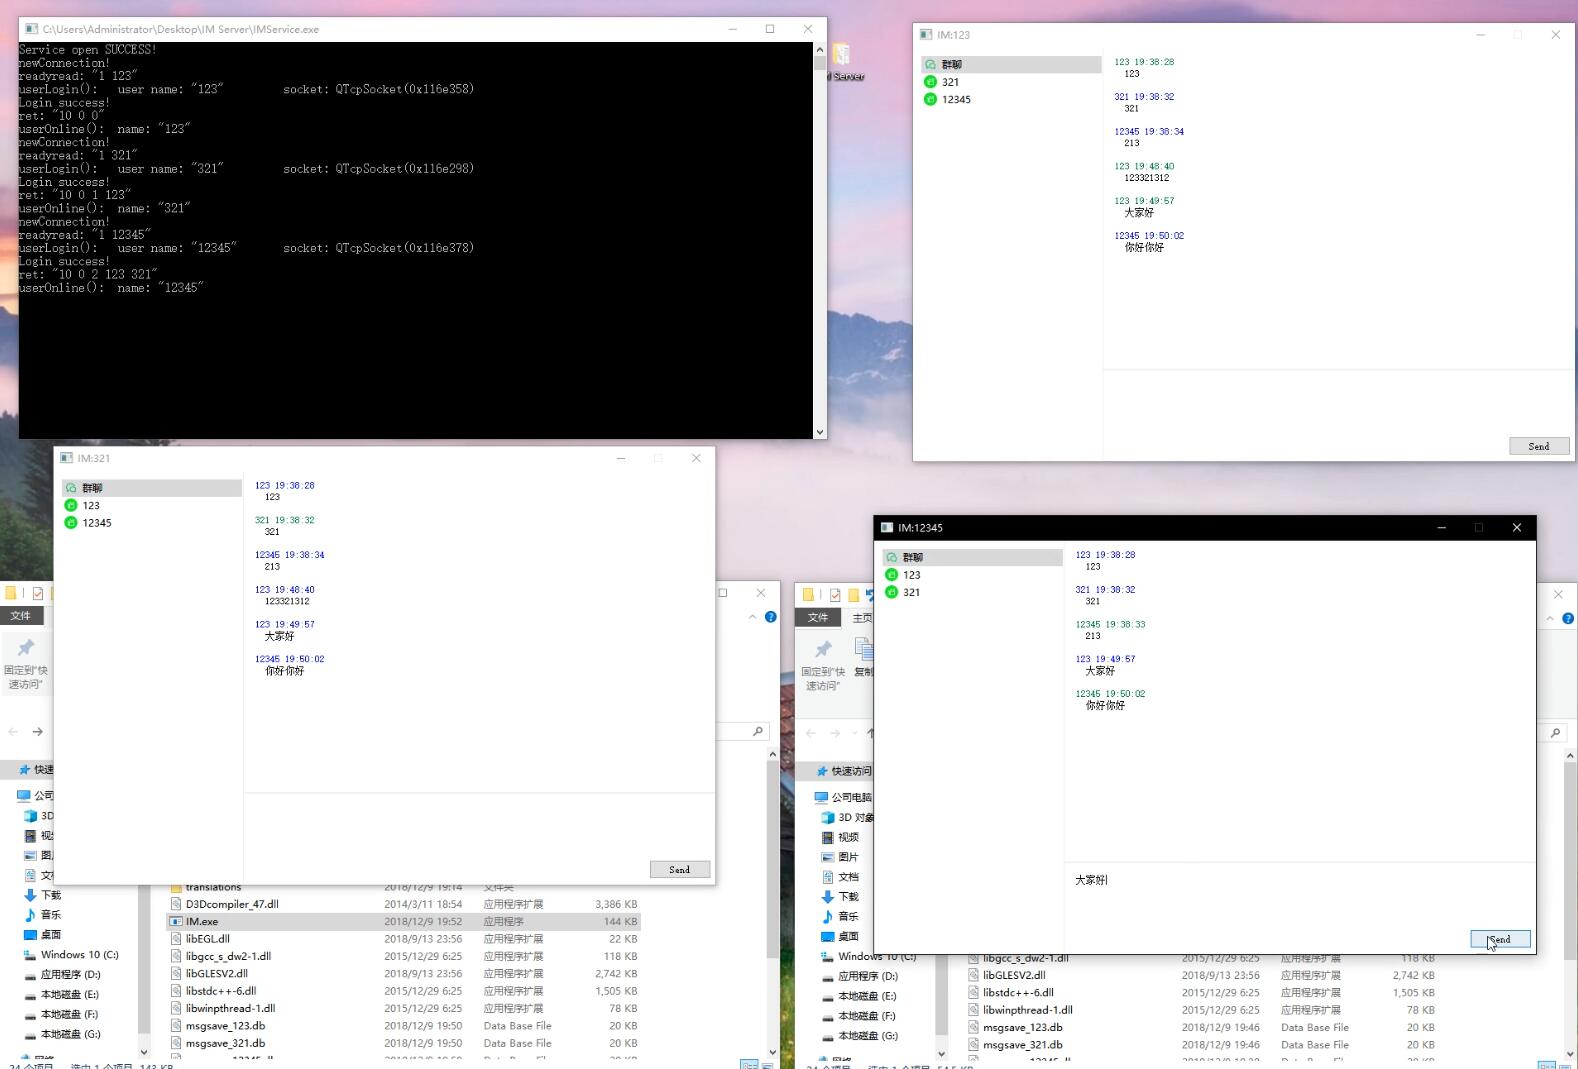Screen dimensions: 1578x1069
Task: Open 文件 menu in left Explorer window
Action: [21, 616]
